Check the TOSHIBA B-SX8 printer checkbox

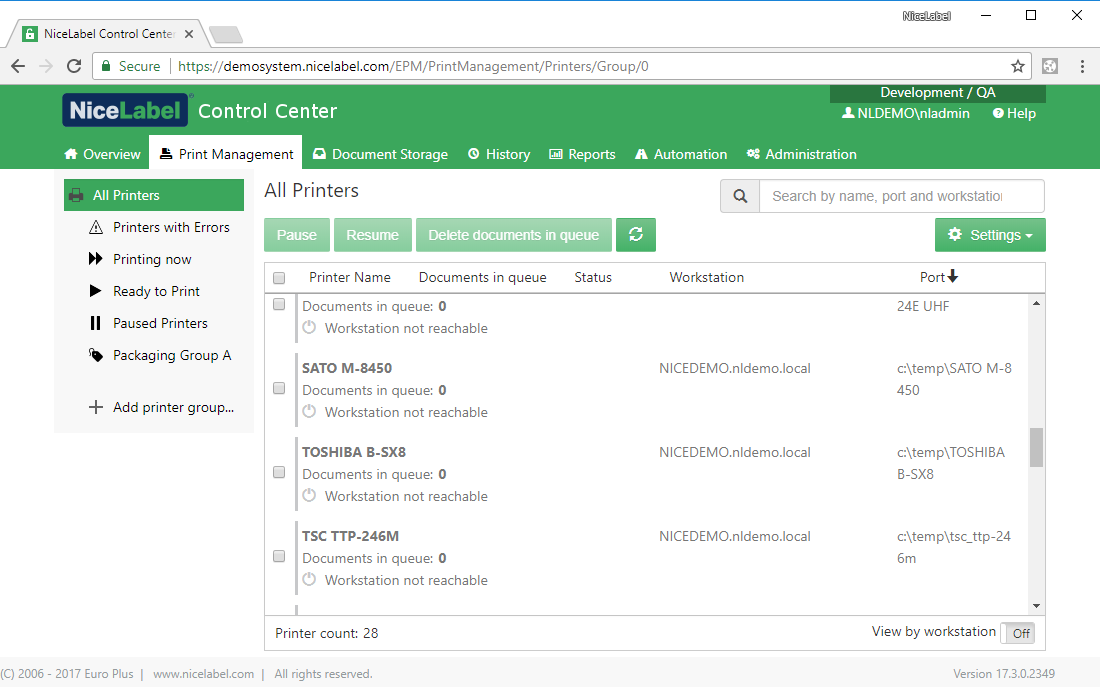(279, 472)
